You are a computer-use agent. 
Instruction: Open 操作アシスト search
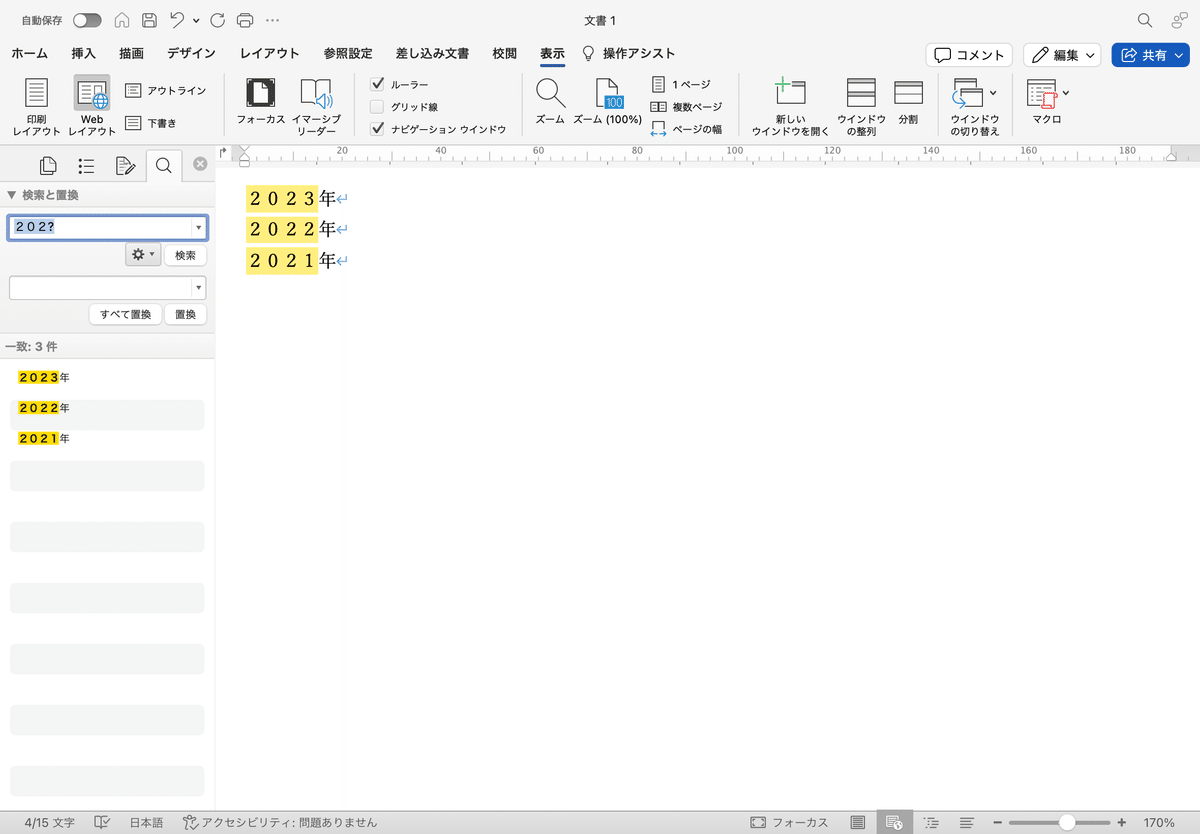click(x=629, y=54)
